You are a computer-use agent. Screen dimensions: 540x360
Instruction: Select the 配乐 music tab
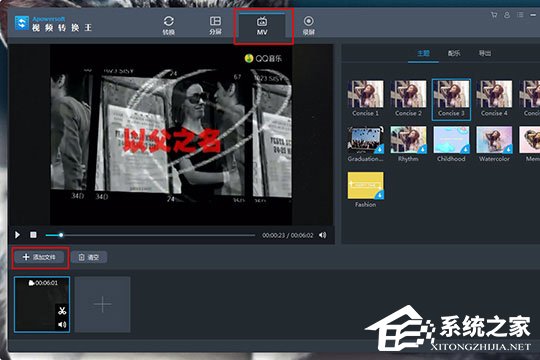pyautogui.click(x=454, y=53)
